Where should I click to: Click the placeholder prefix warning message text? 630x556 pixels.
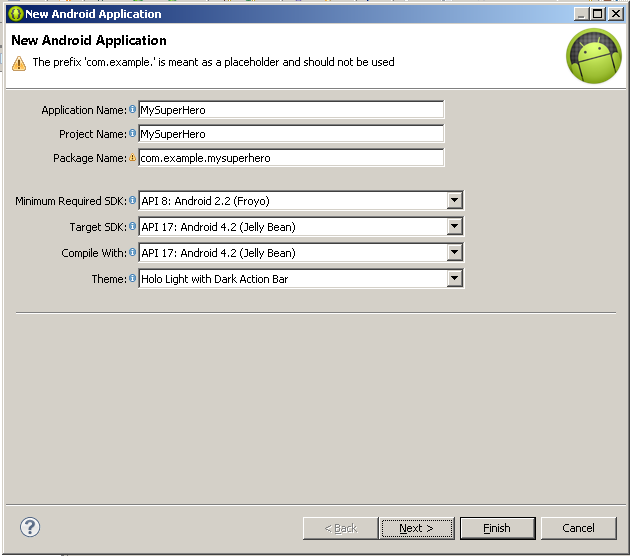click(213, 62)
